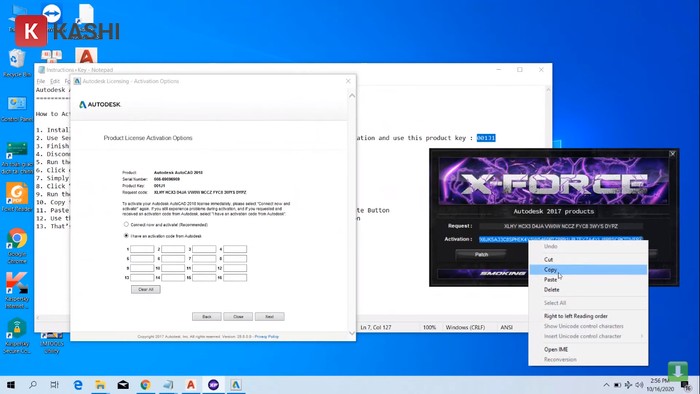Click the battery icon in system tray
The height and width of the screenshot is (394, 700).
coord(617,385)
